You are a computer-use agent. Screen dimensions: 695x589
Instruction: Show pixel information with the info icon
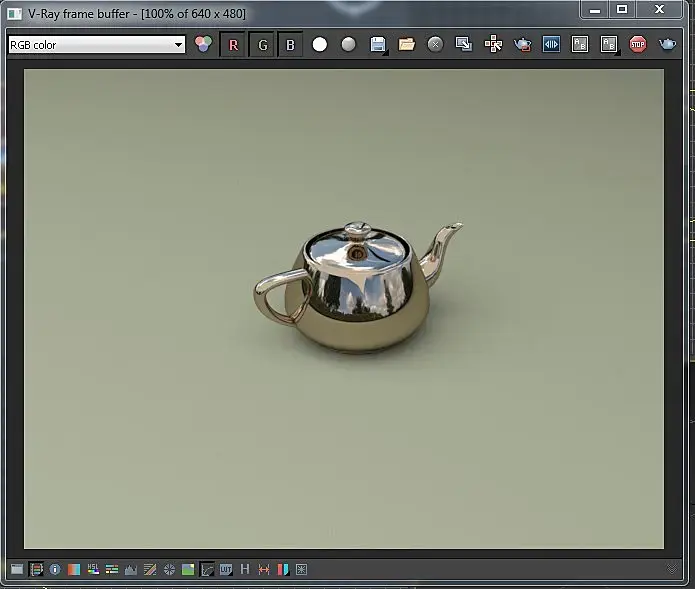point(55,569)
